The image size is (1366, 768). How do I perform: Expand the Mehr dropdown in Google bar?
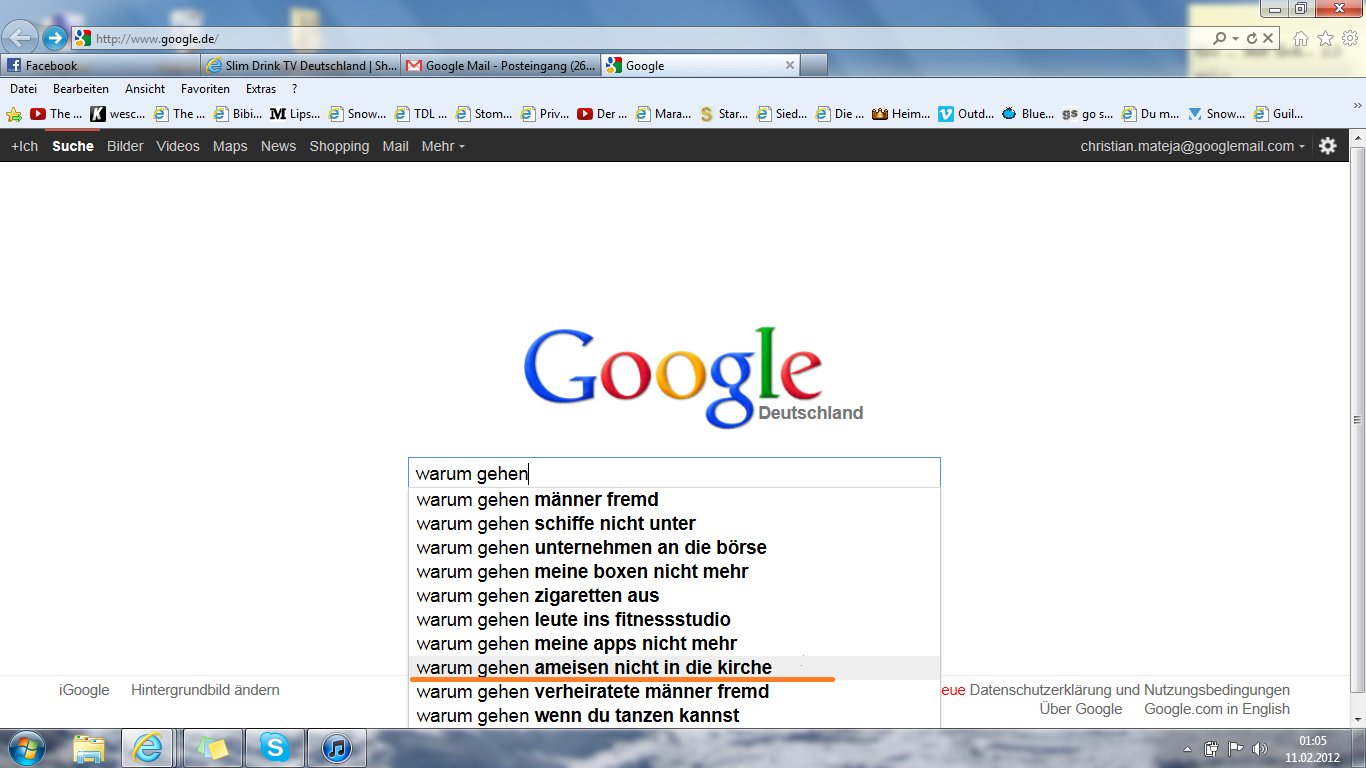coord(443,146)
